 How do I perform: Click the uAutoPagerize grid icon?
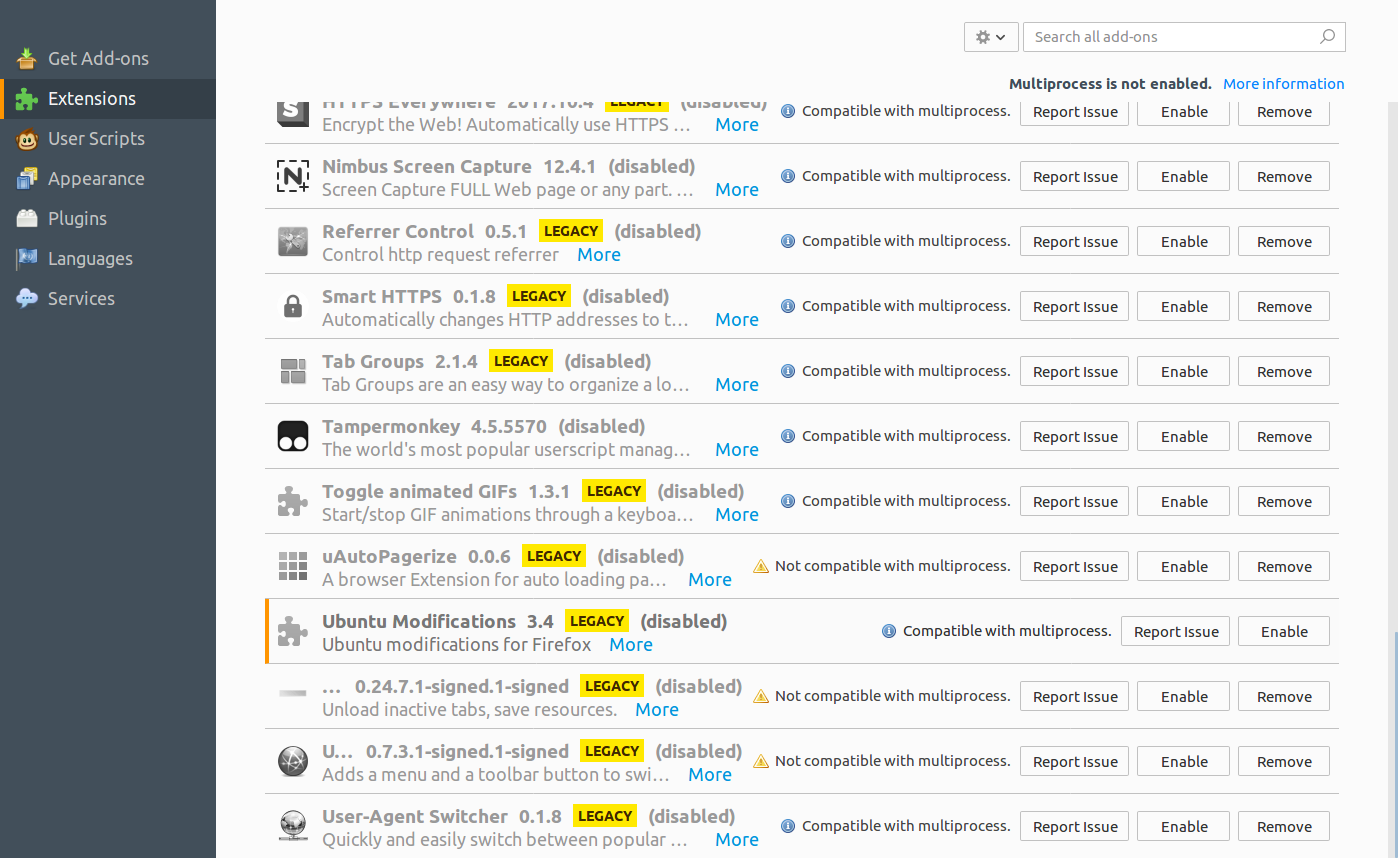293,567
